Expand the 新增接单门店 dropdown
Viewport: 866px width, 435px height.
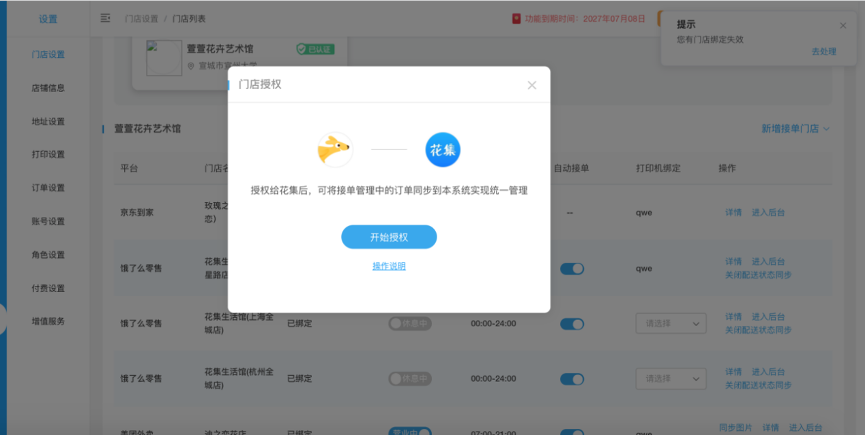tap(795, 129)
